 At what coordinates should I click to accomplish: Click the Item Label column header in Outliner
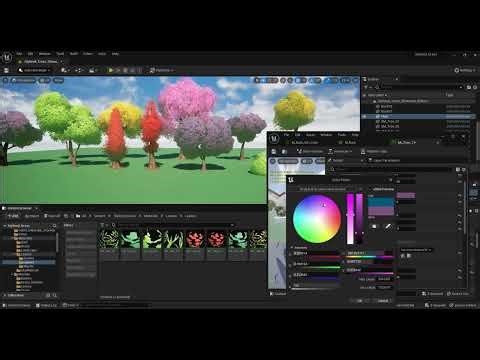point(378,95)
